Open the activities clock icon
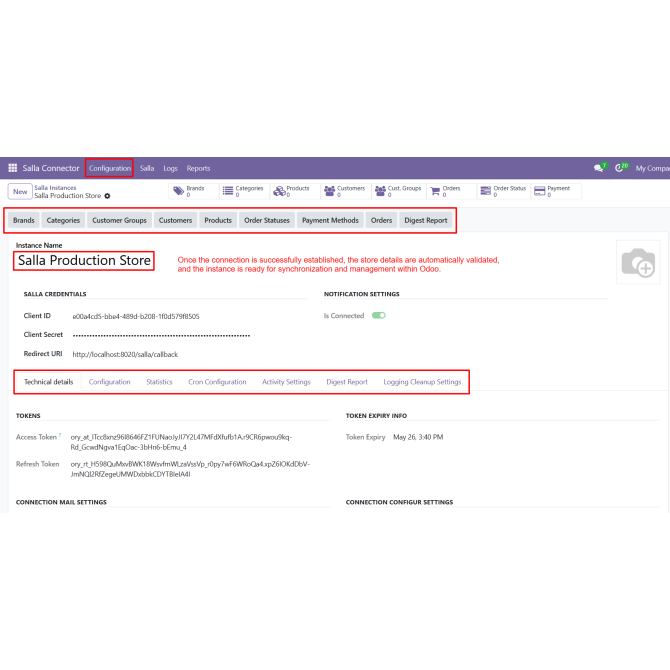The height and width of the screenshot is (670, 670). (x=620, y=168)
